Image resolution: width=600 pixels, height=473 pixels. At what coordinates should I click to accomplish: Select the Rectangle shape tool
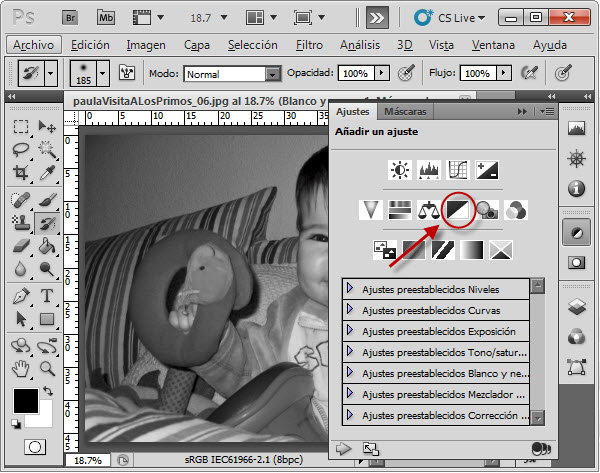(47, 319)
